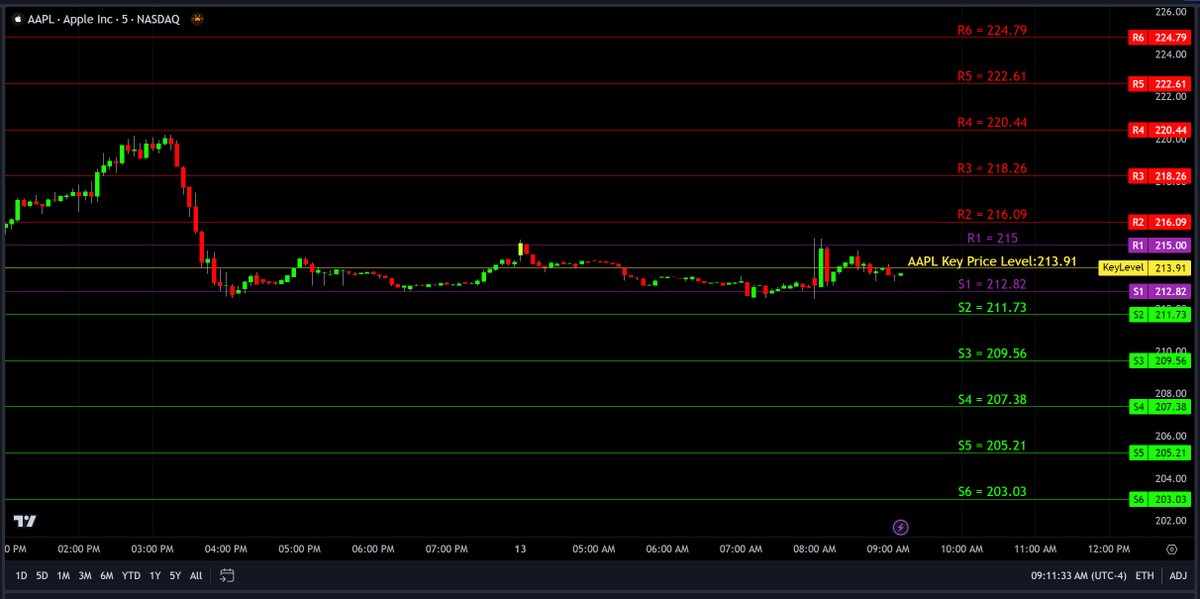Select the All date range option
This screenshot has width=1200, height=599.
pos(196,576)
